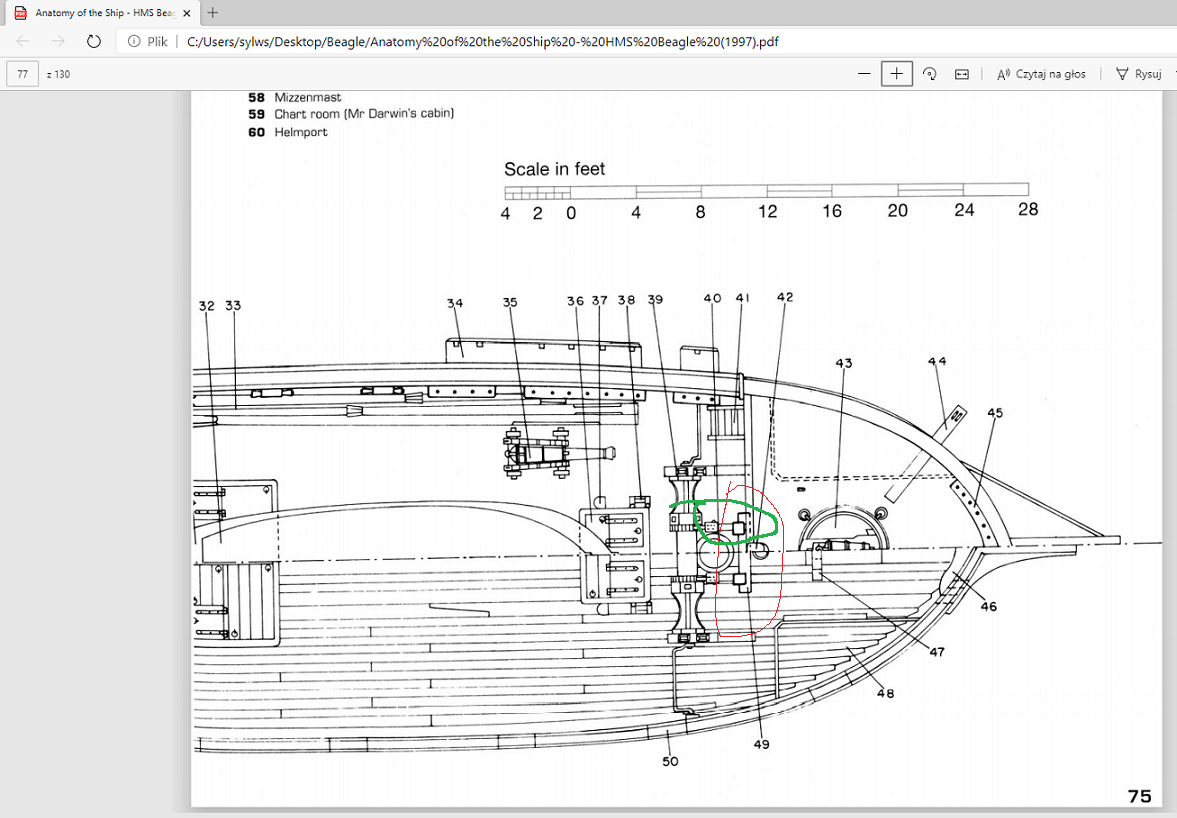Screen dimensions: 1177x818
Task: Reload the page with refresh icon
Action: tap(93, 41)
